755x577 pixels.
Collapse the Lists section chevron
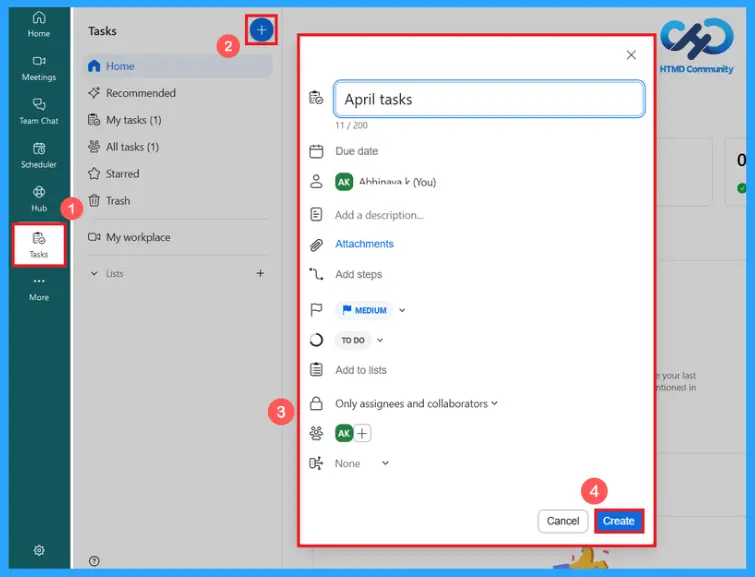94,274
